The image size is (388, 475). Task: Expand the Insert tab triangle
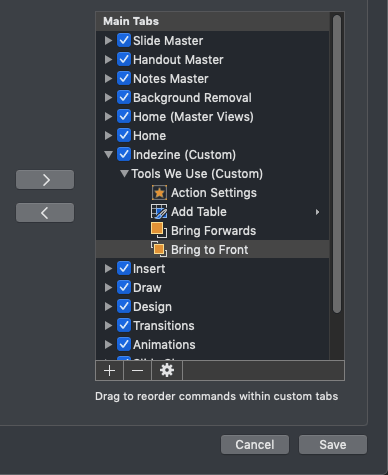pos(108,268)
